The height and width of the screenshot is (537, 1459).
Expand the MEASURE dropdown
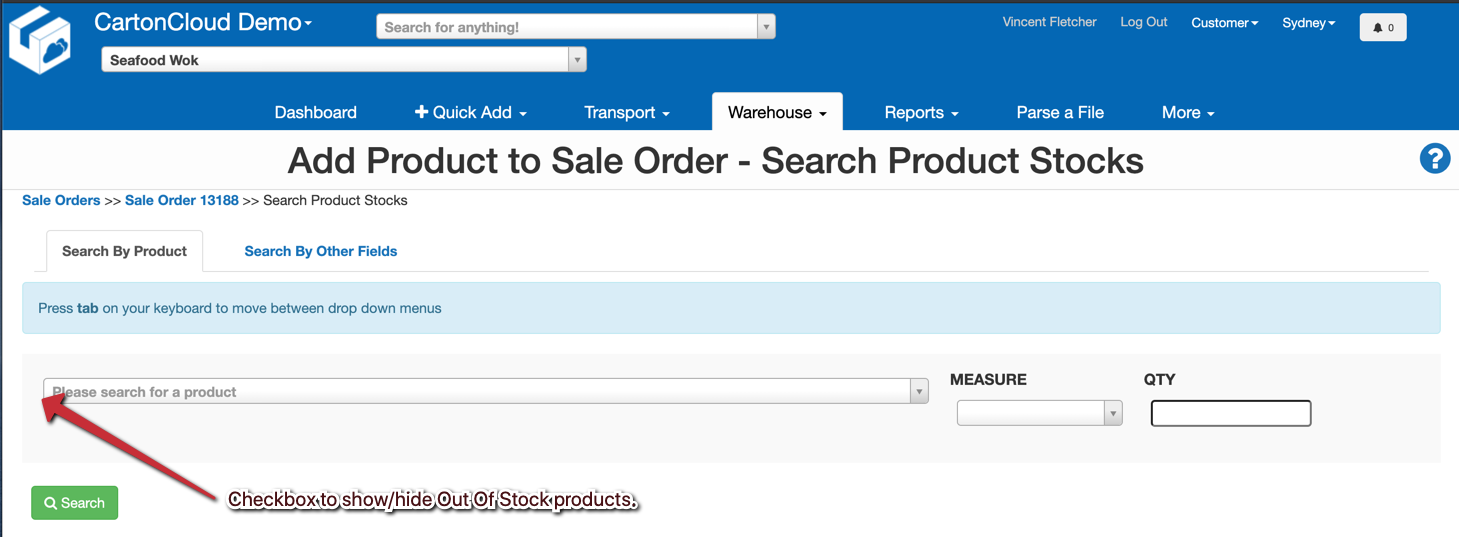click(x=1112, y=413)
